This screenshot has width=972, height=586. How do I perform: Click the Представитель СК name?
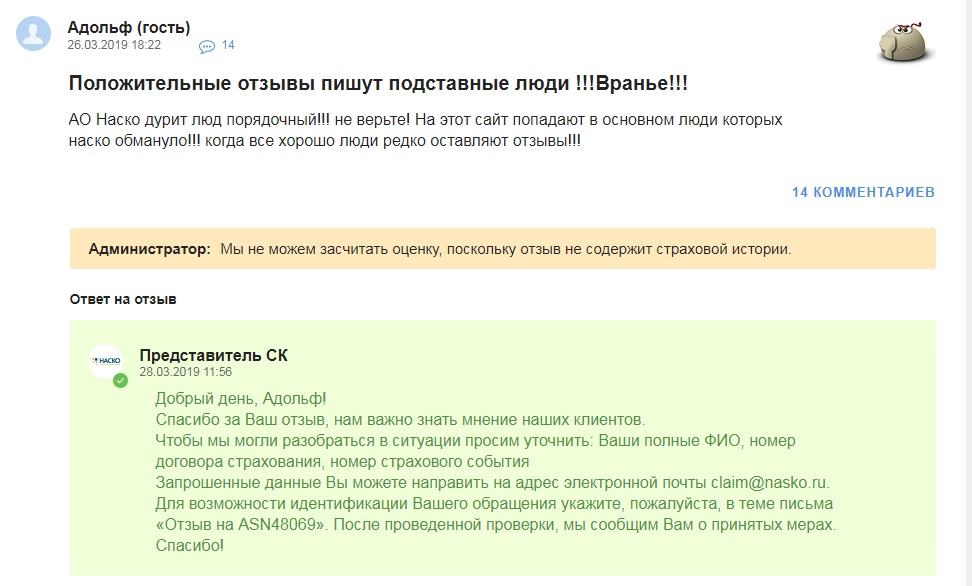pyautogui.click(x=213, y=355)
